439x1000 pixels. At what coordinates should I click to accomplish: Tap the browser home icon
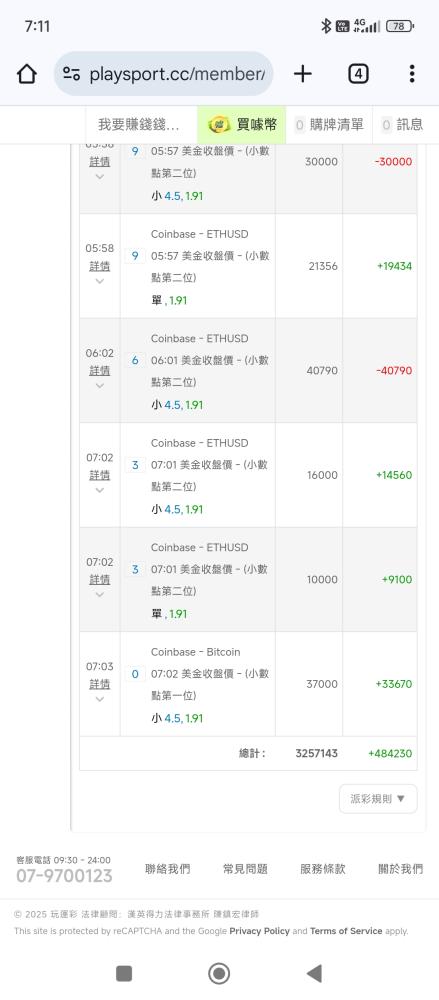(27, 74)
